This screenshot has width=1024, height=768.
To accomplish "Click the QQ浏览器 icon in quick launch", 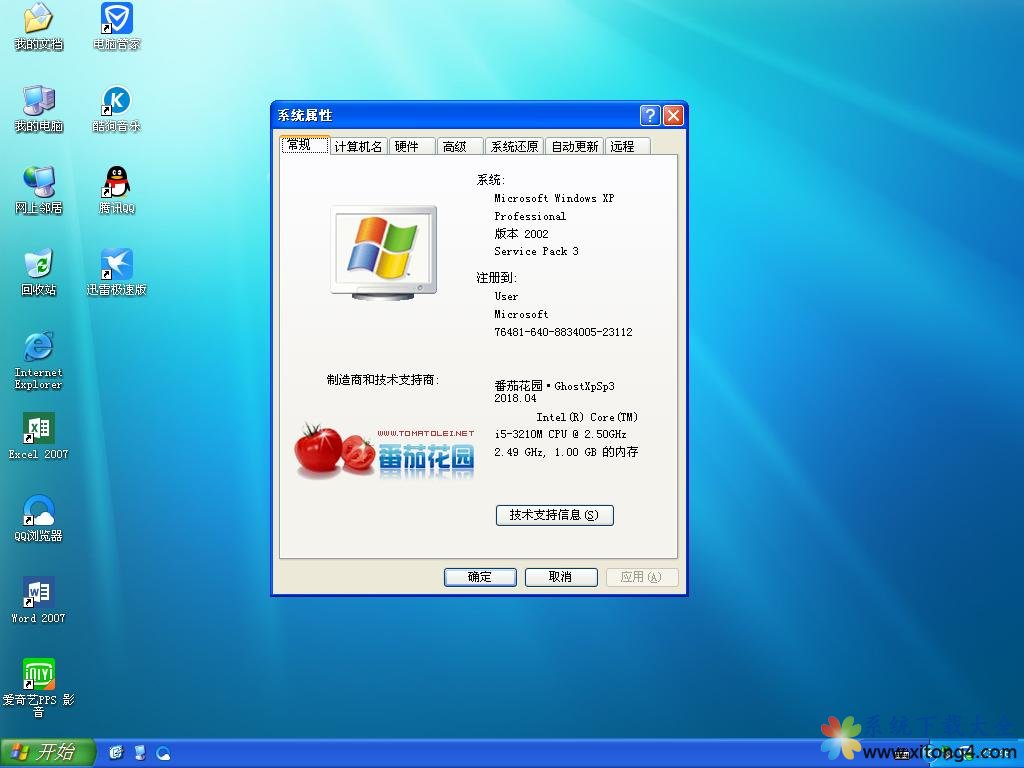I will tap(163, 753).
